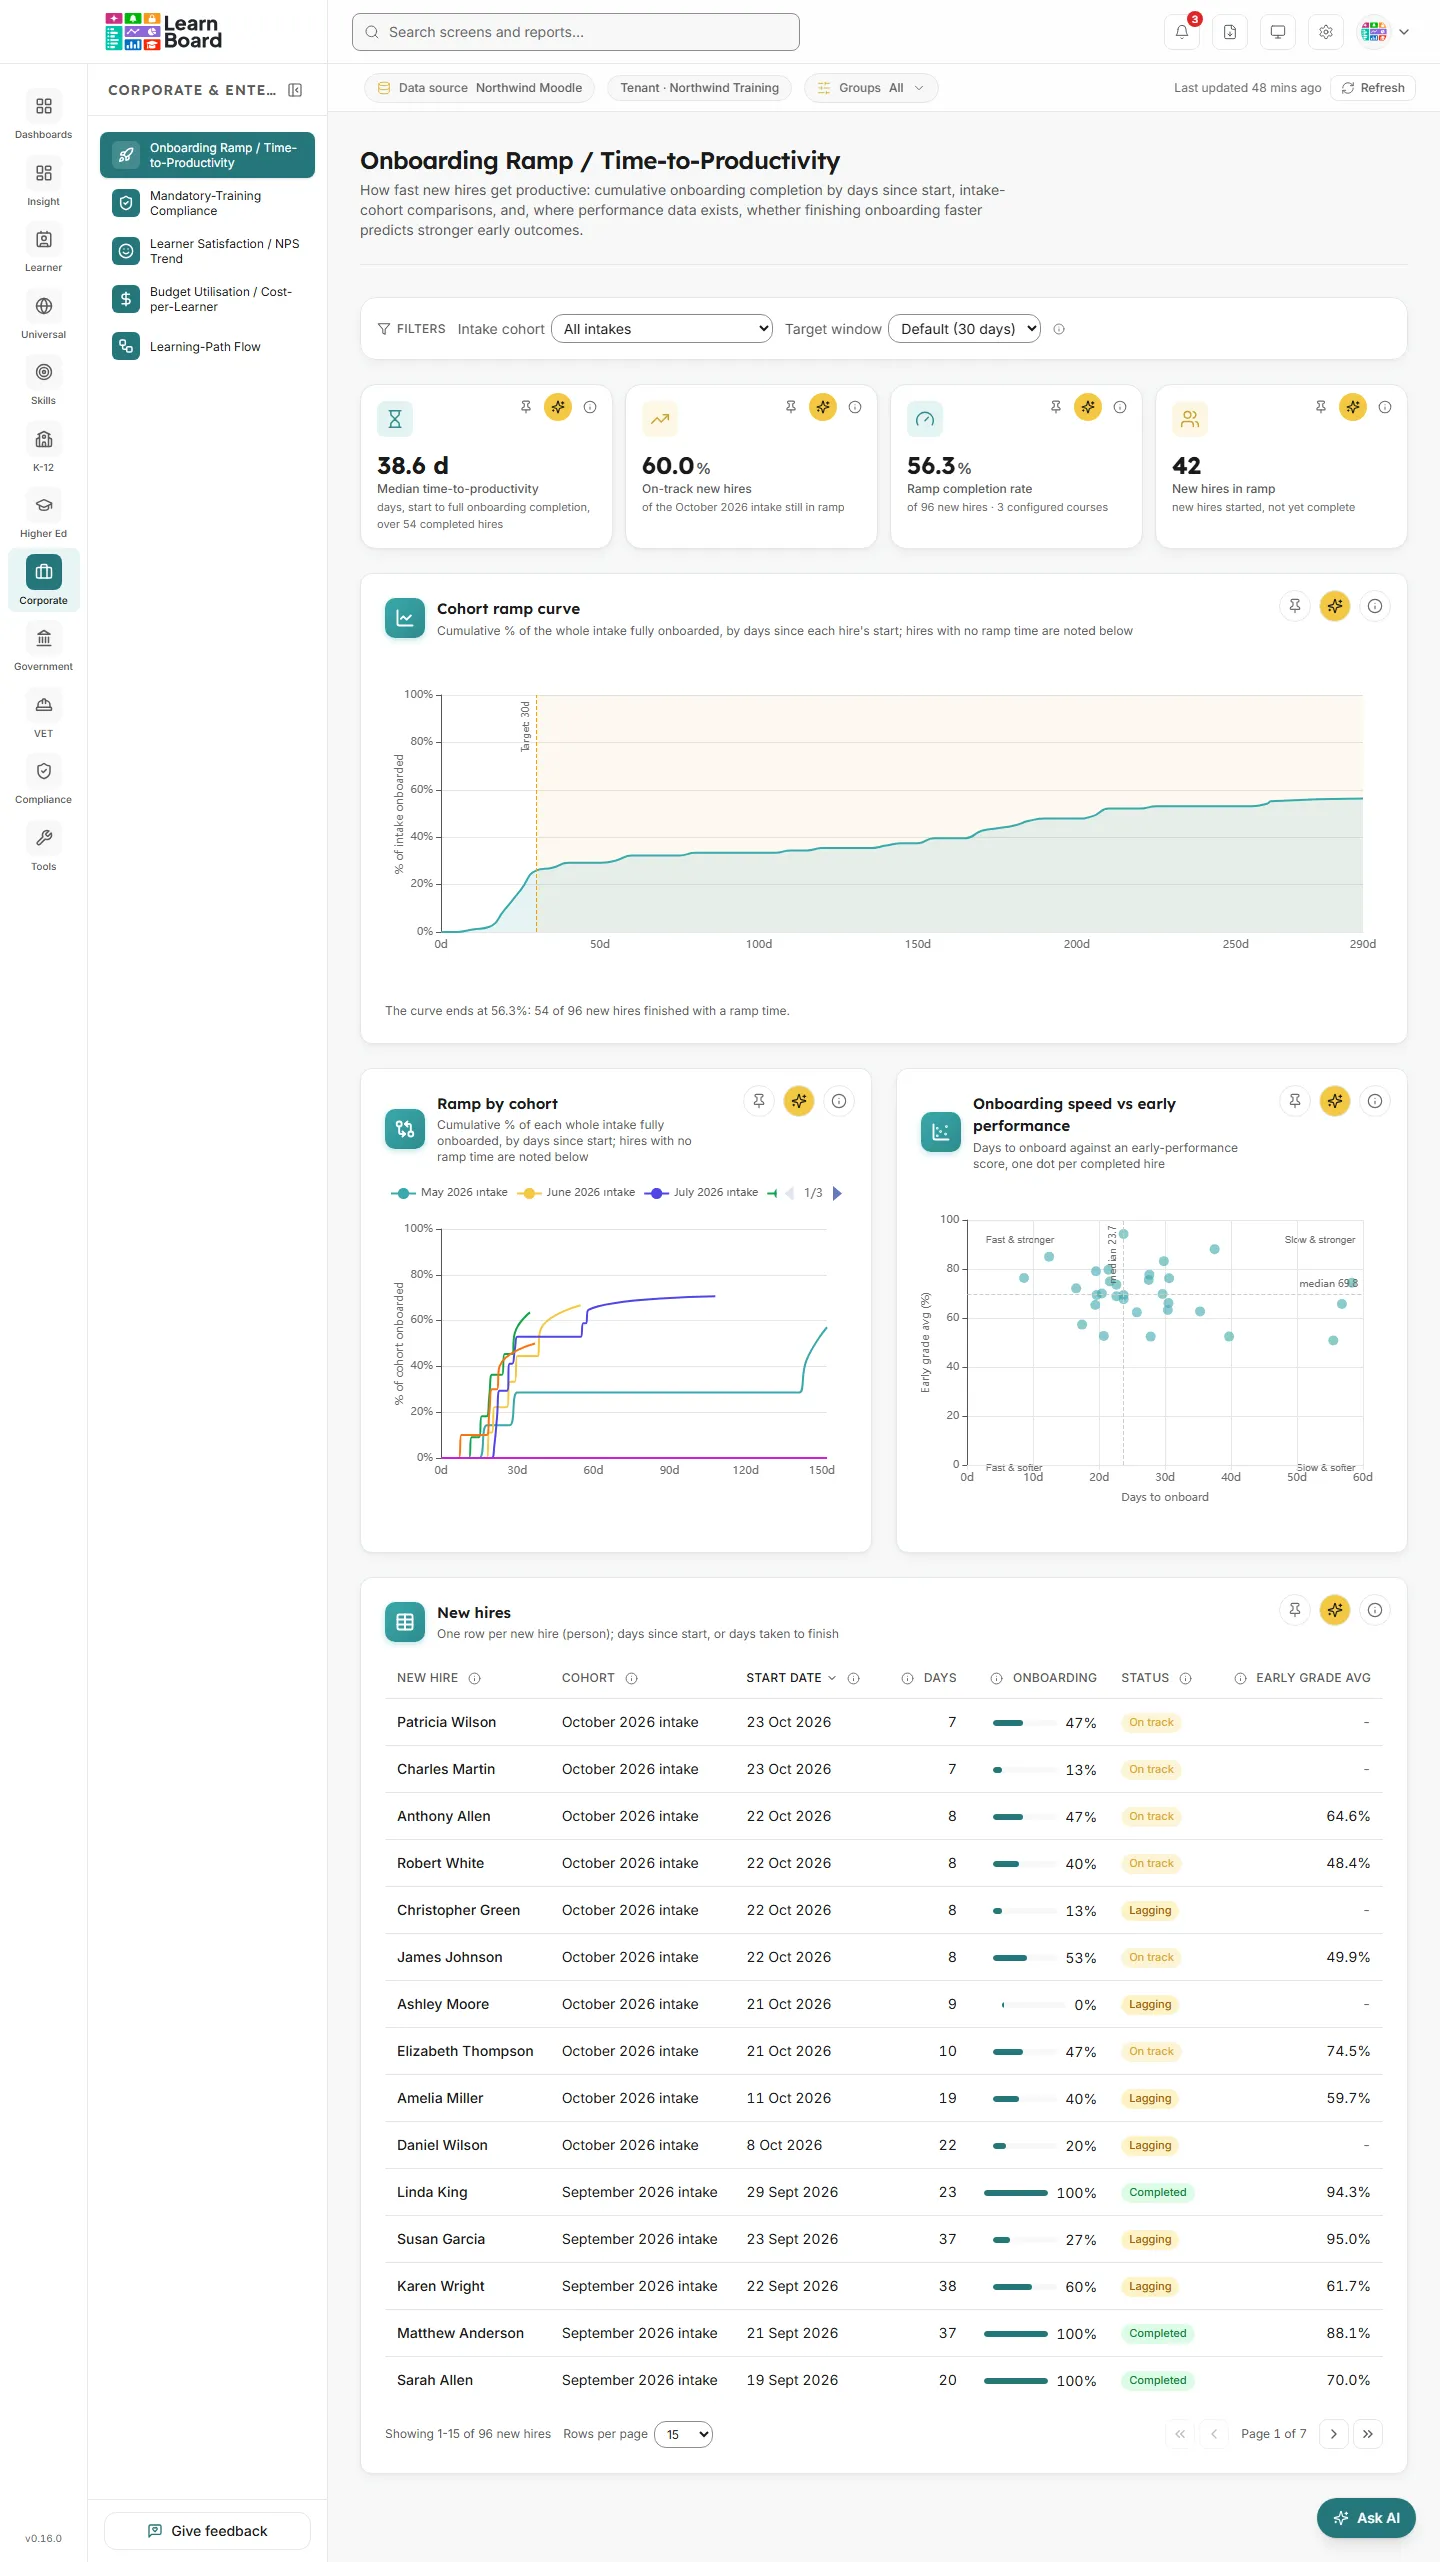Go to Dashboards in left rail

tap(43, 115)
